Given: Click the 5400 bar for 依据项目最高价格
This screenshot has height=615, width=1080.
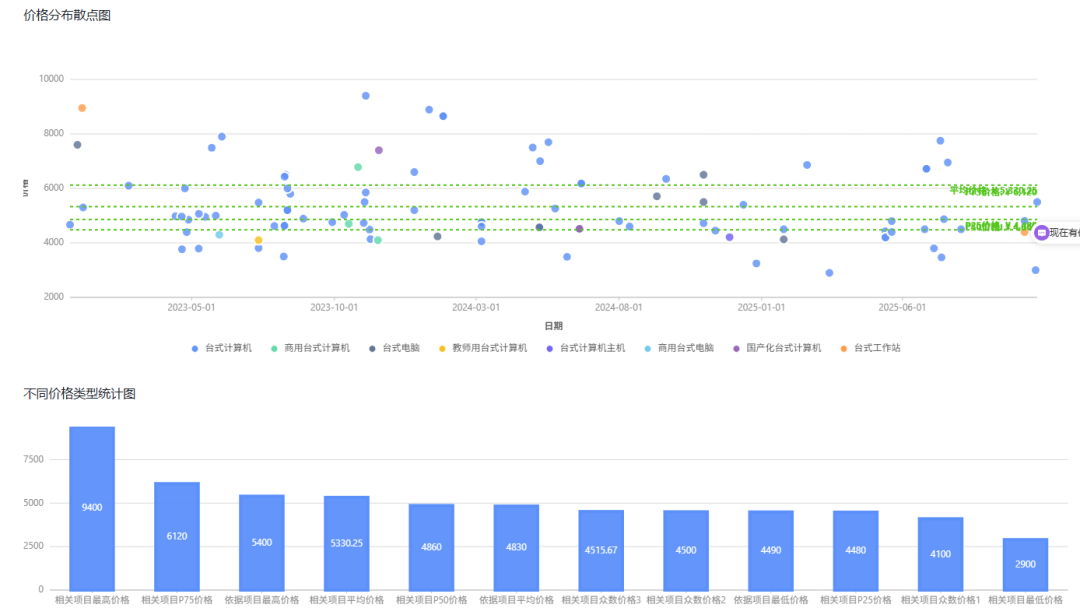Looking at the screenshot, I should (261, 542).
